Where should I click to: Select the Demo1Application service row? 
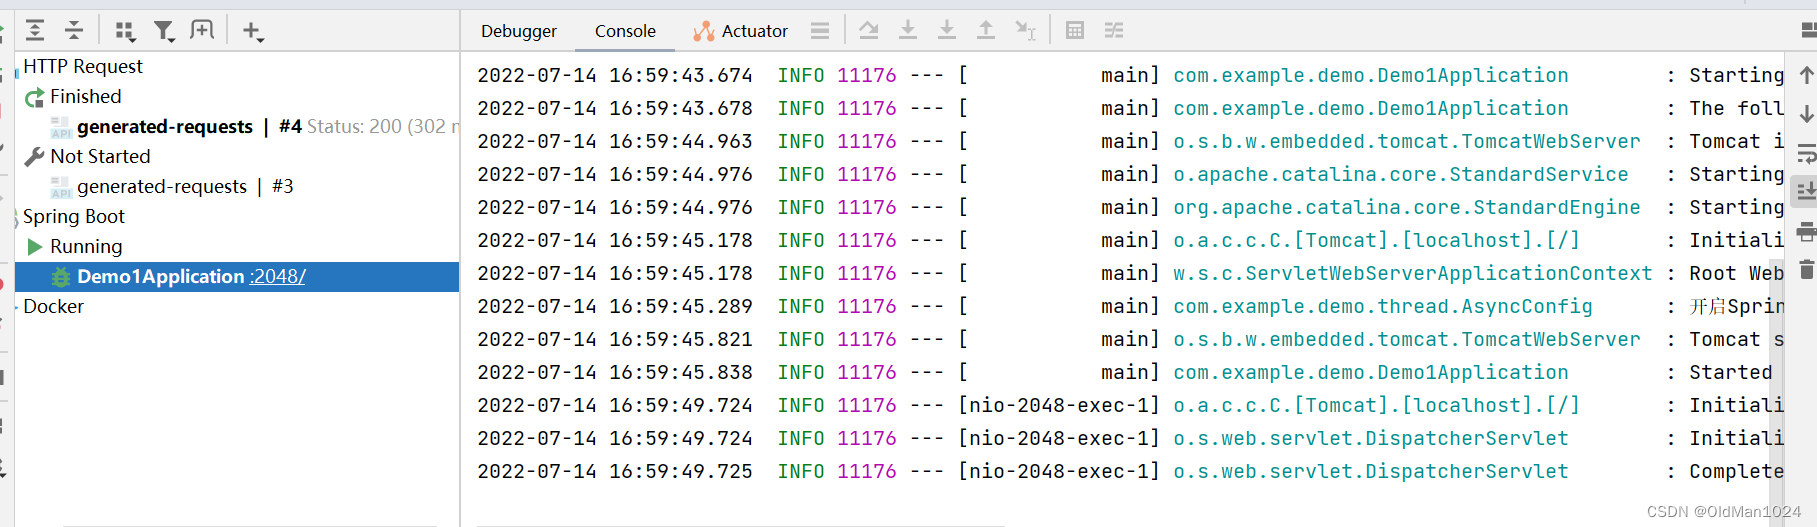click(x=237, y=276)
